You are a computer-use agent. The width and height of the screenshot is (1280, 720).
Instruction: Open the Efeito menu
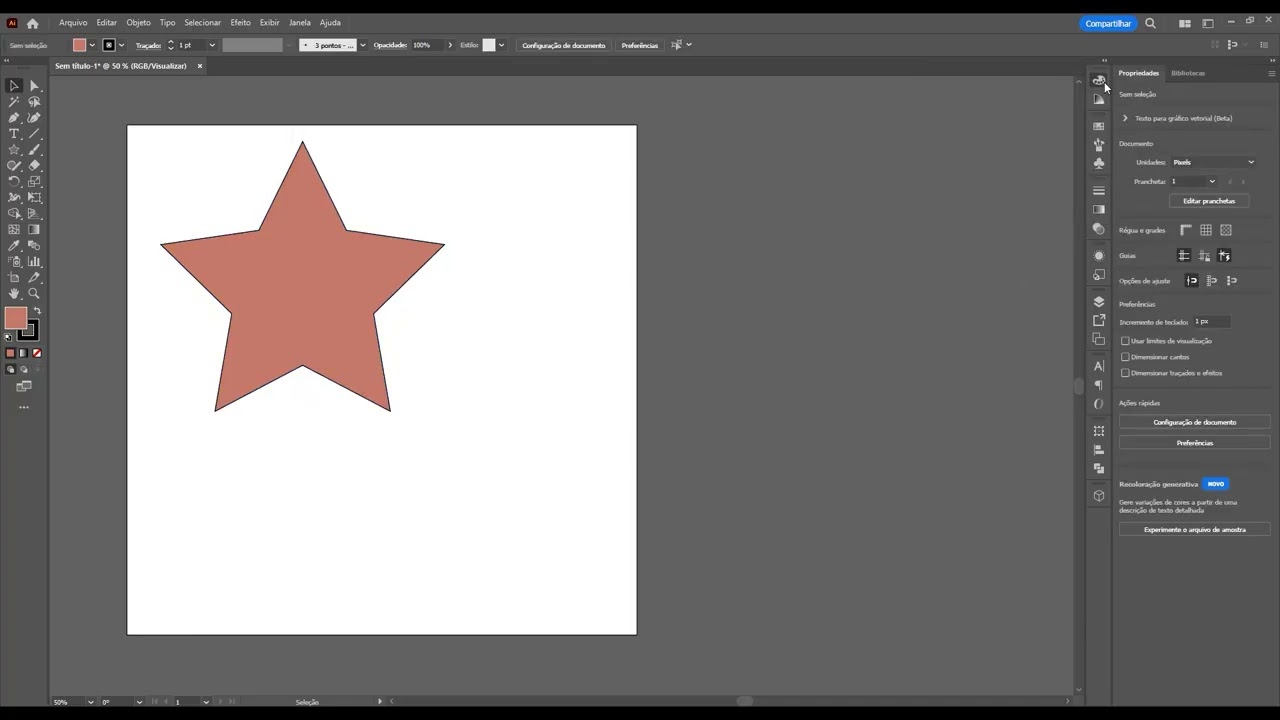240,23
